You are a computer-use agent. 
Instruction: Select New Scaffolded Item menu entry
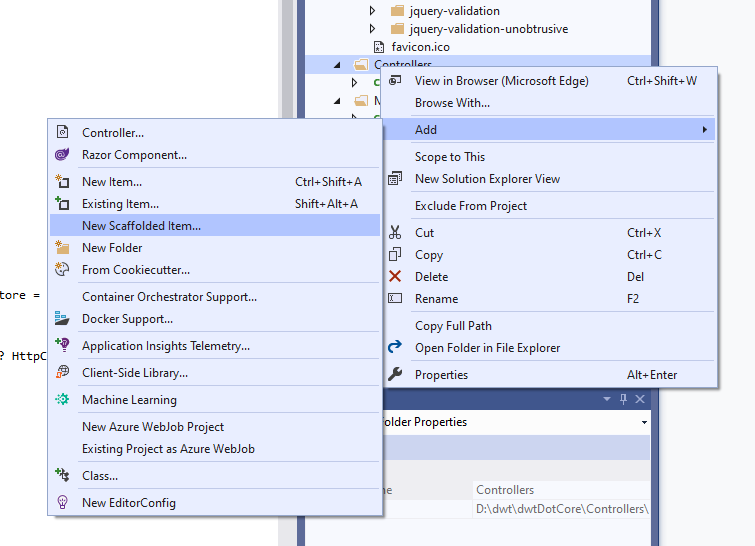pyautogui.click(x=141, y=226)
